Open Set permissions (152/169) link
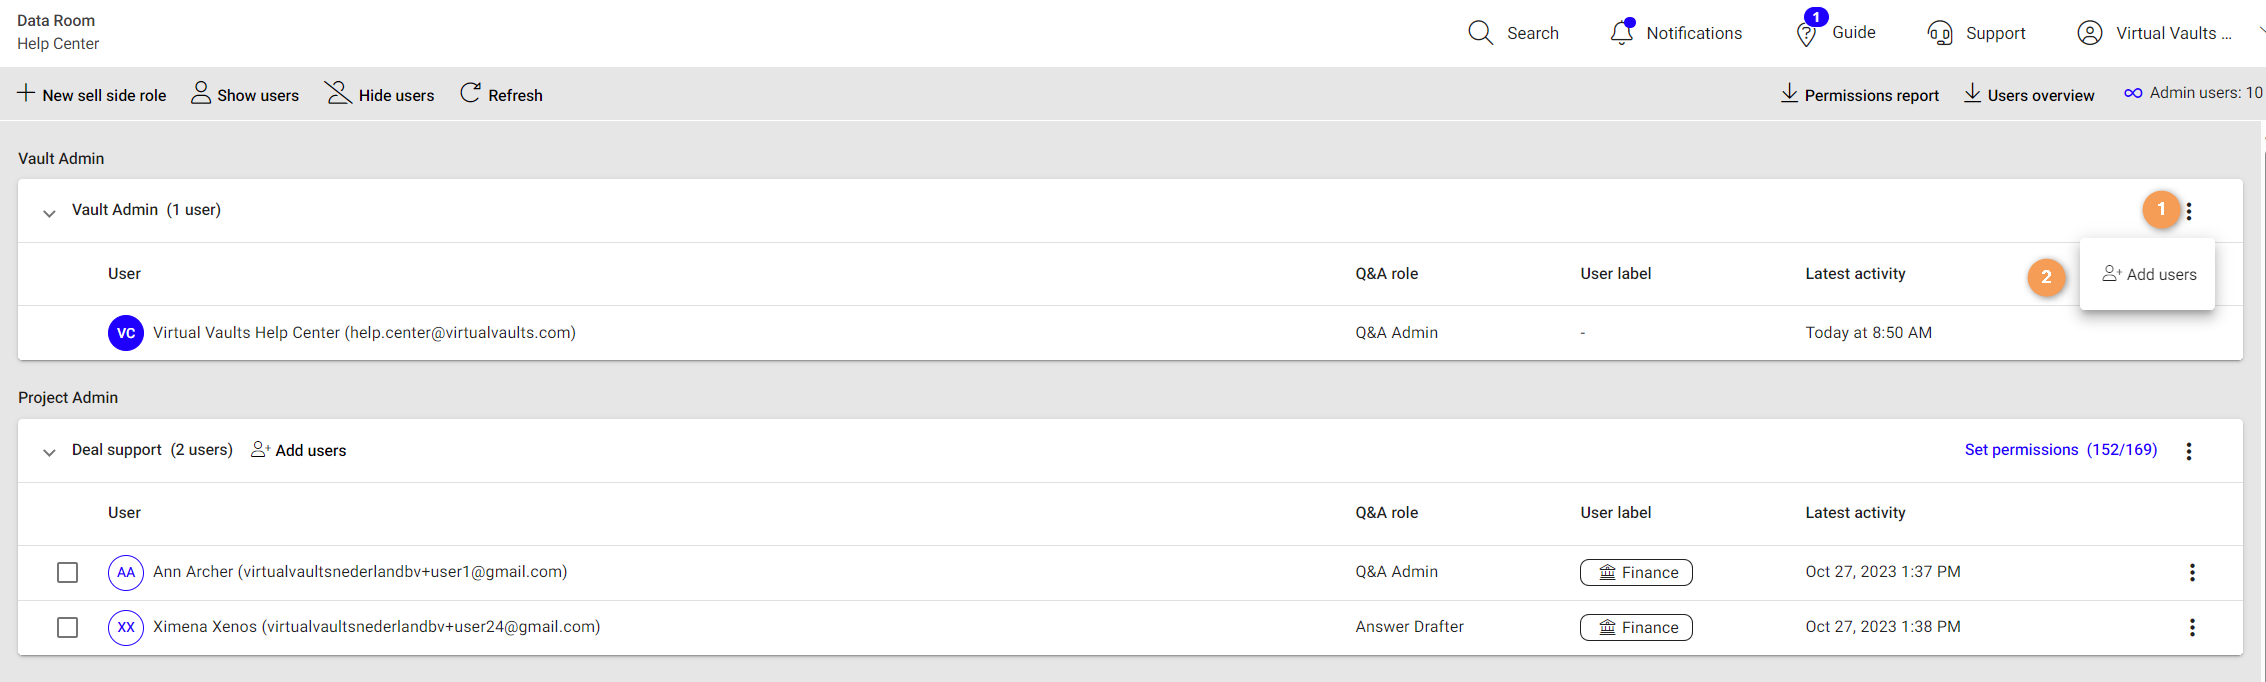Screen dimensions: 2266x682 tap(2060, 450)
